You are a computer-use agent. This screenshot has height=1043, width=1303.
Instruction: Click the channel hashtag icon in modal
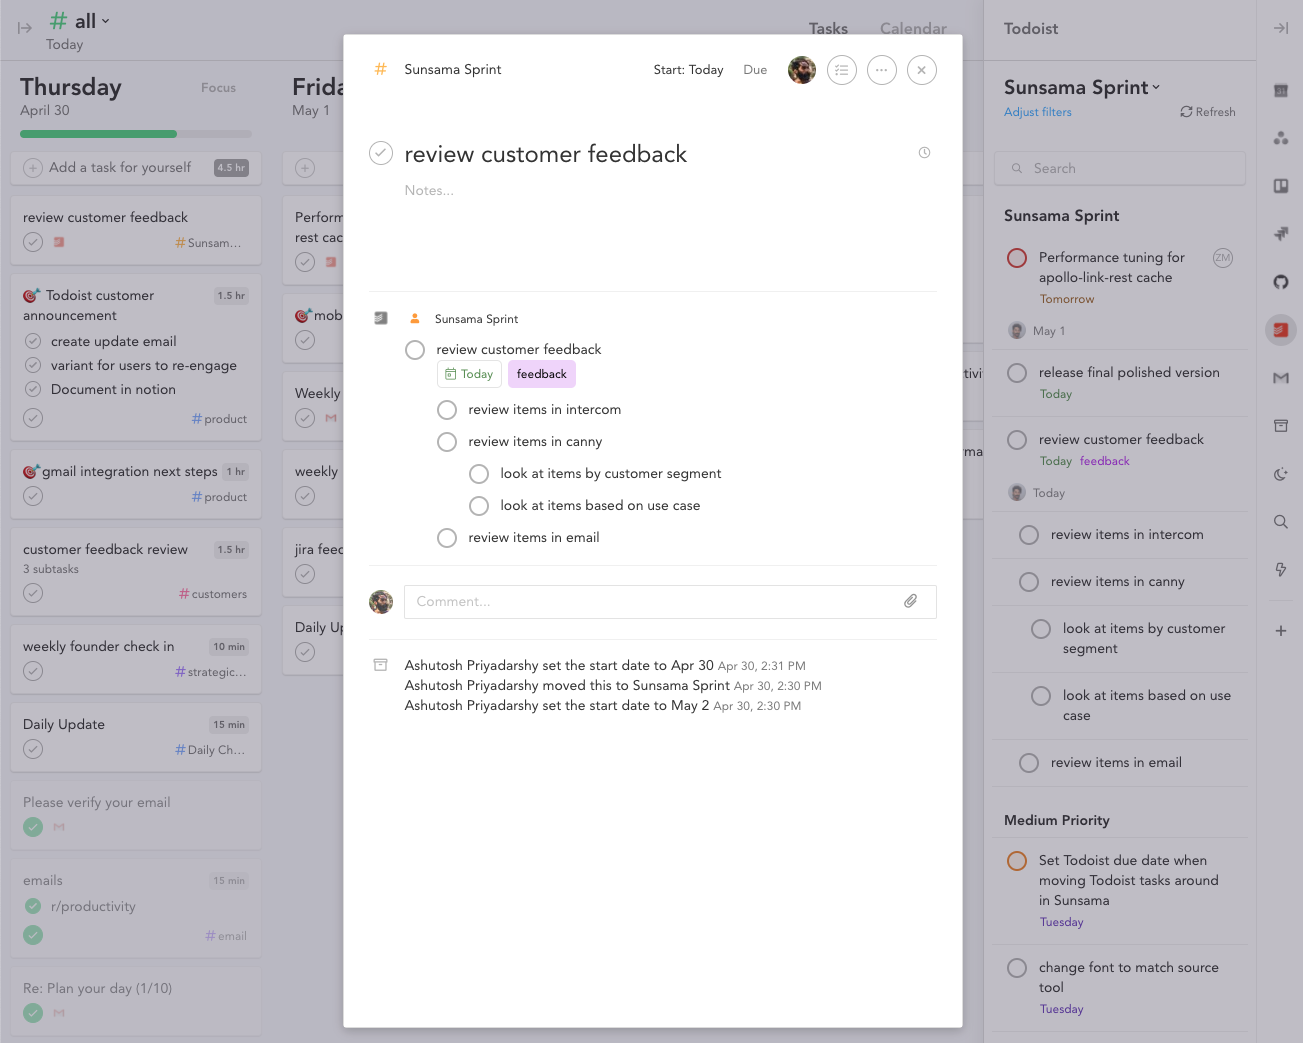[380, 69]
